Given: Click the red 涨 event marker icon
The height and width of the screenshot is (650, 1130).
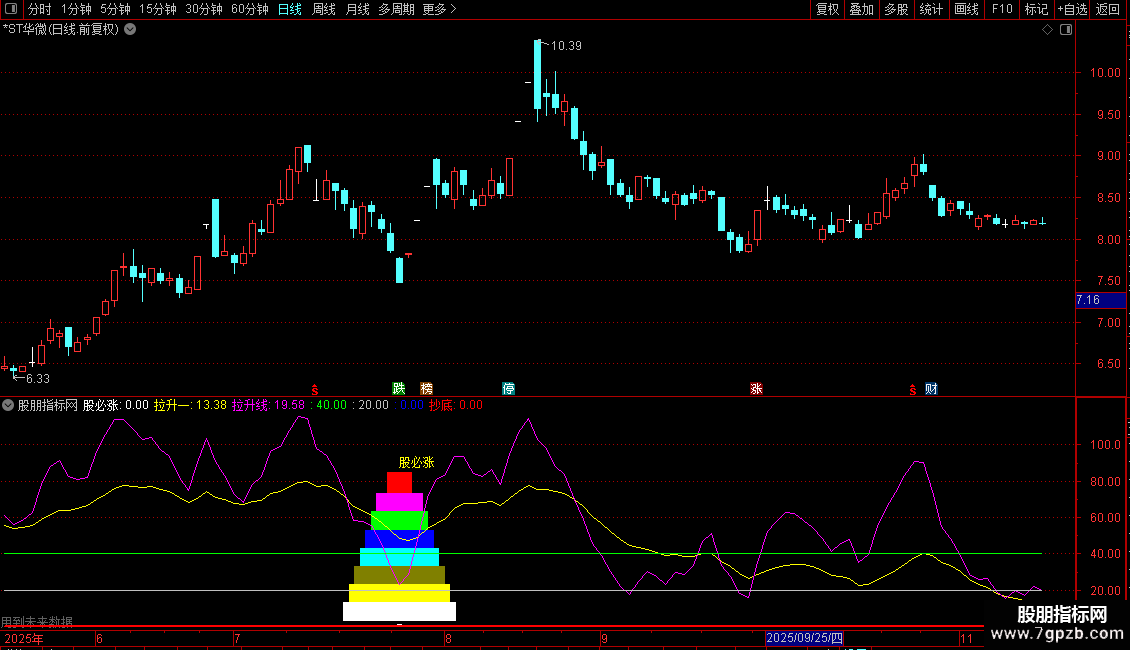Looking at the screenshot, I should coord(756,389).
